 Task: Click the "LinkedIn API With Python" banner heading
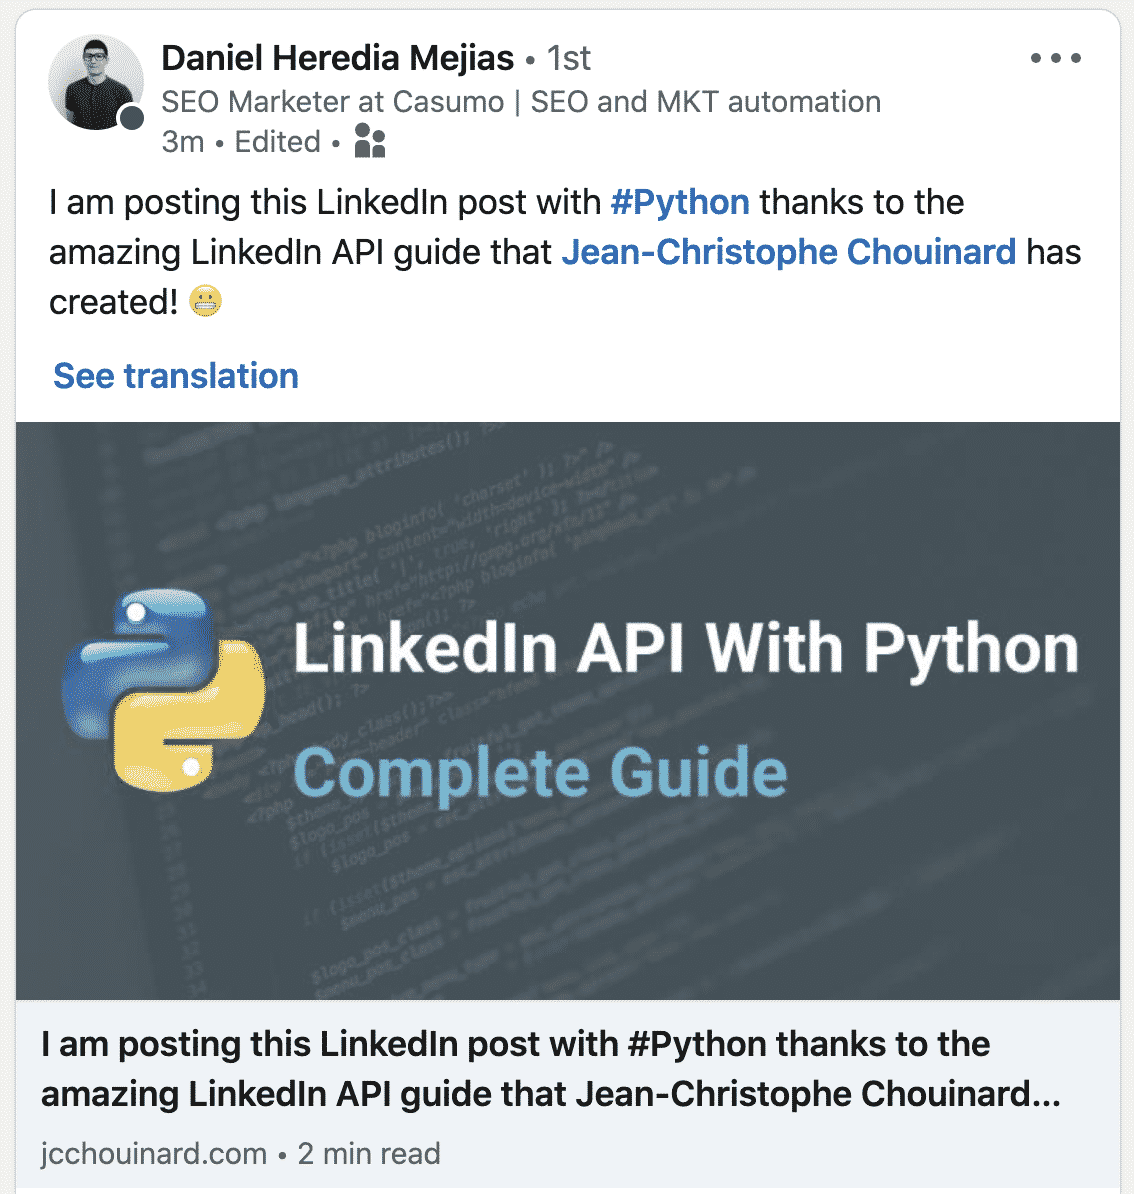(686, 648)
